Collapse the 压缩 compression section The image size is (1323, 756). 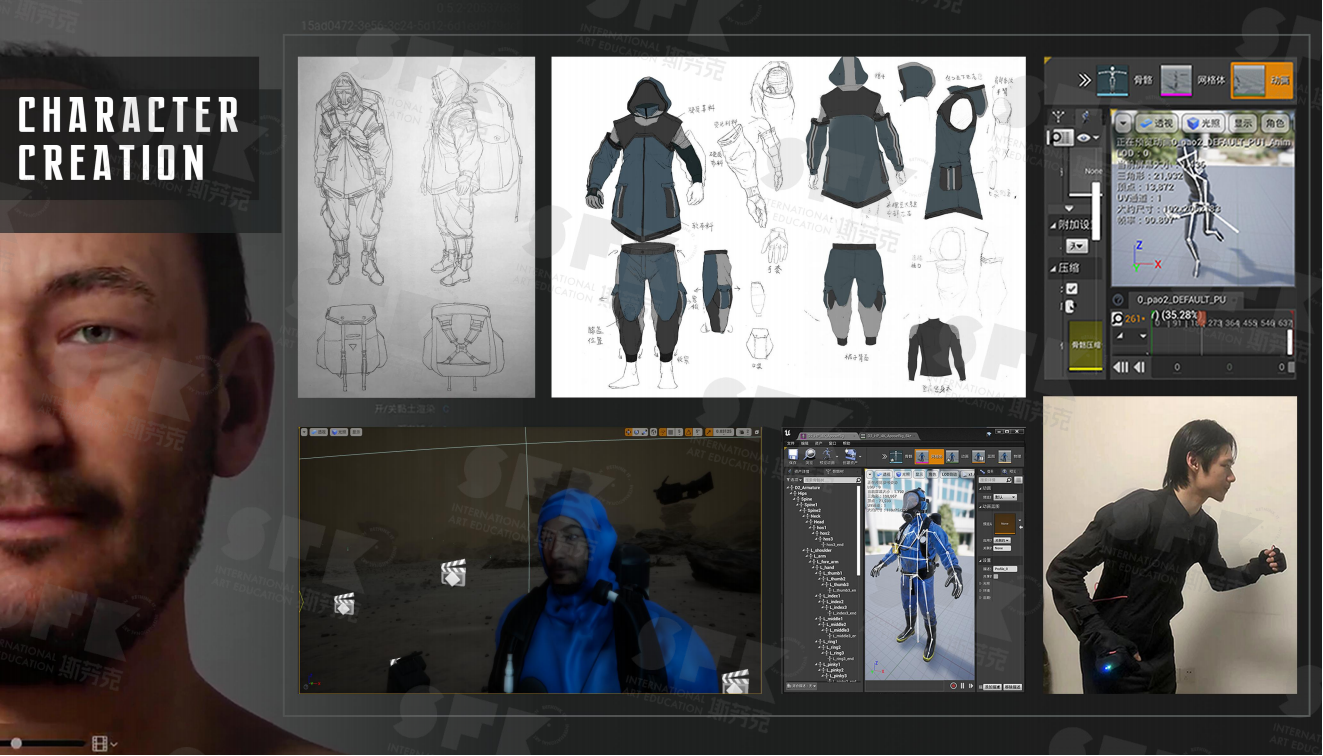coord(1052,268)
